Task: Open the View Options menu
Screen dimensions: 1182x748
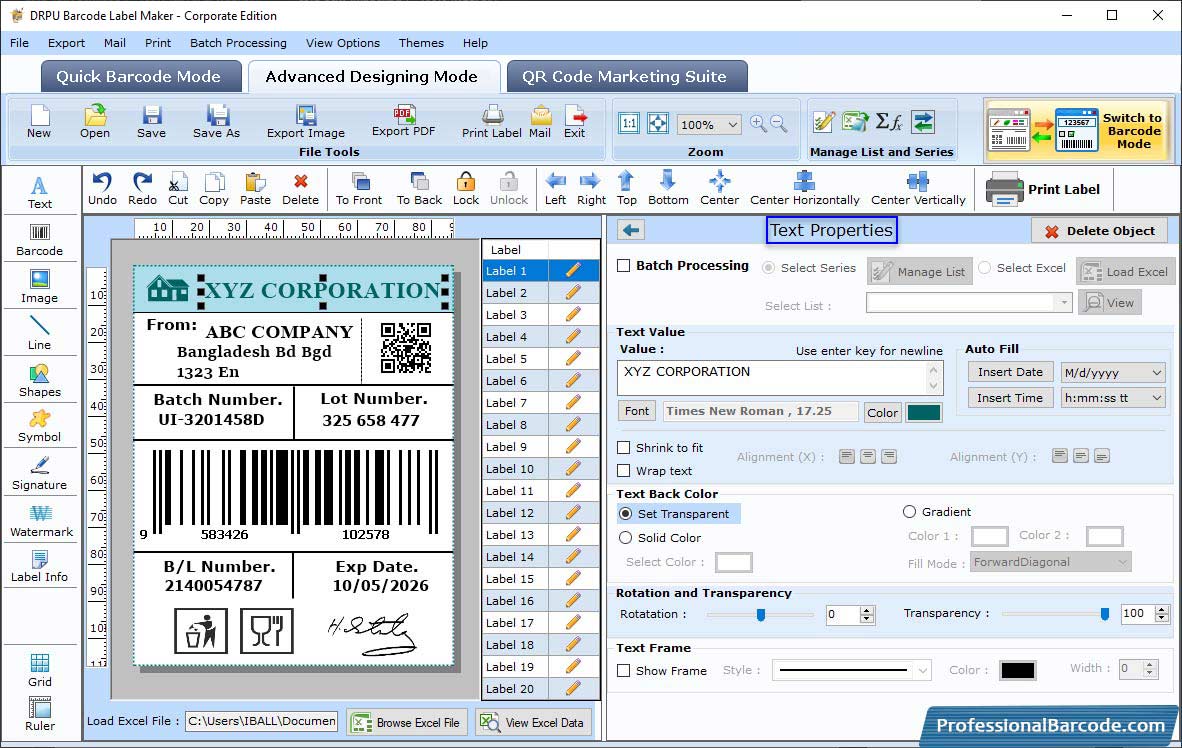Action: [x=343, y=43]
